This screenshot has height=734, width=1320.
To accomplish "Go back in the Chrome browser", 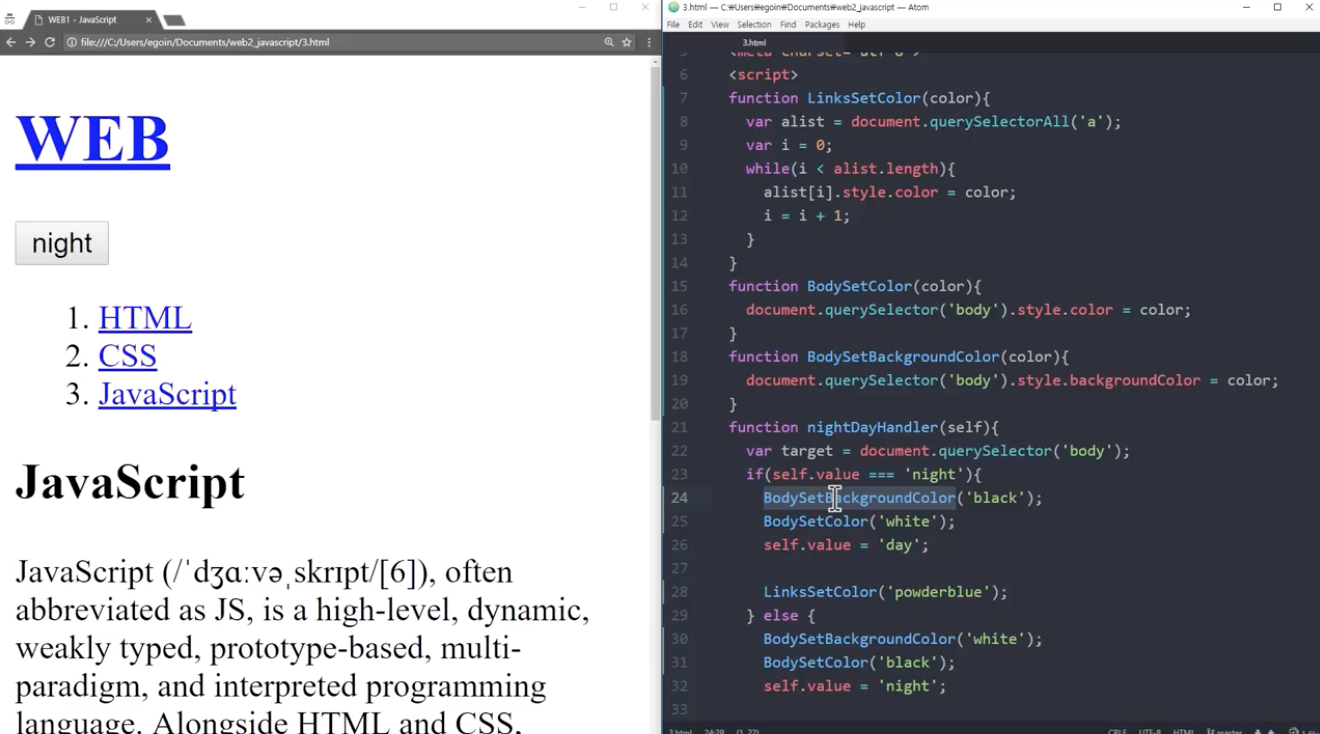I will pos(11,42).
